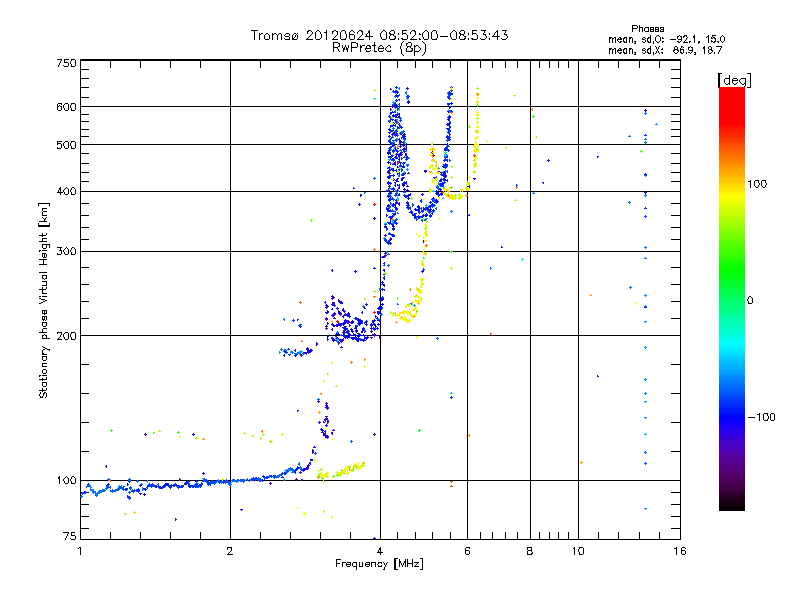Viewport: 800px width, 600px height.
Task: Click the x-axis tick '10'
Action: tap(578, 551)
